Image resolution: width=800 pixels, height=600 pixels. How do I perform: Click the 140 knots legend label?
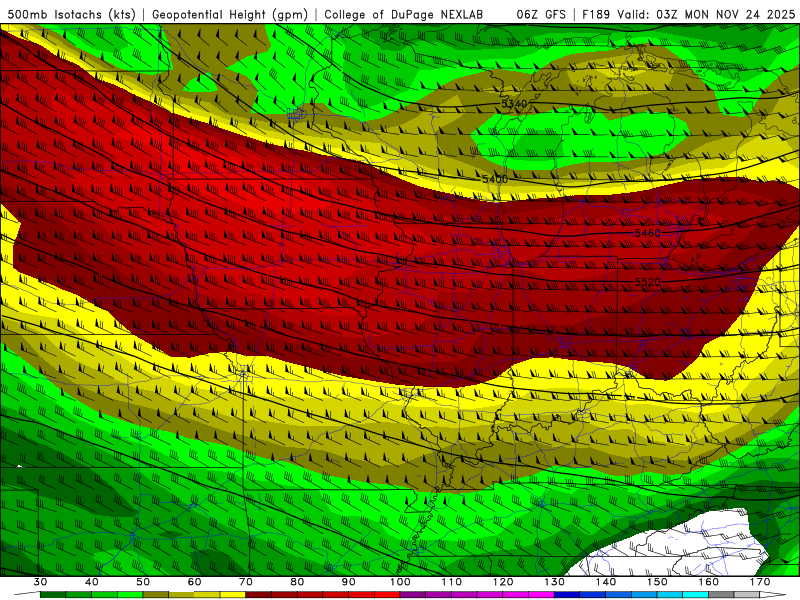point(606,582)
